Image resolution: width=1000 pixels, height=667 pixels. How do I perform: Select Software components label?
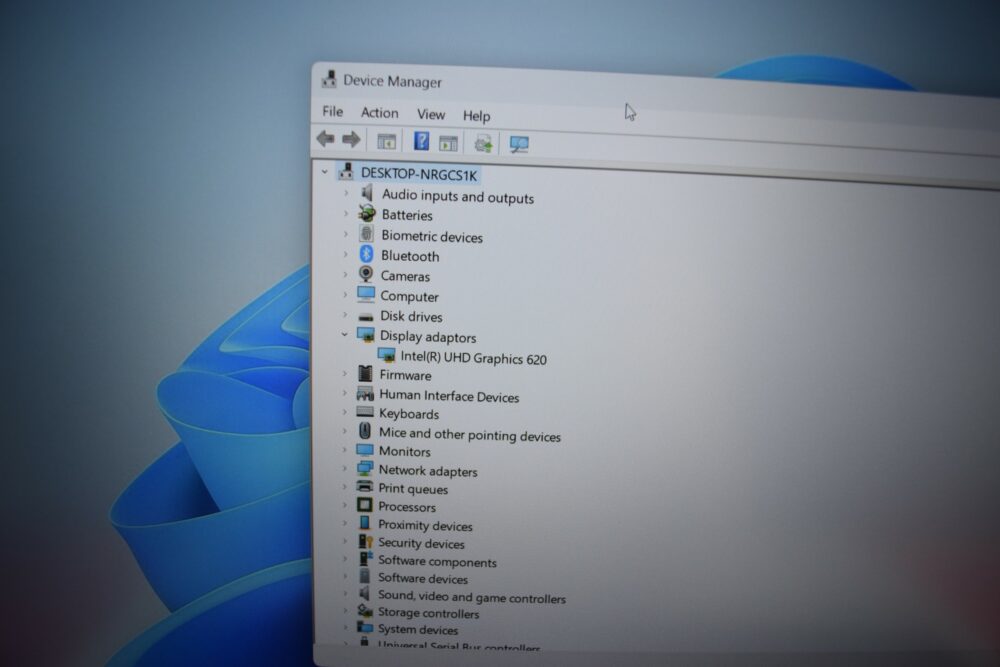pyautogui.click(x=437, y=562)
